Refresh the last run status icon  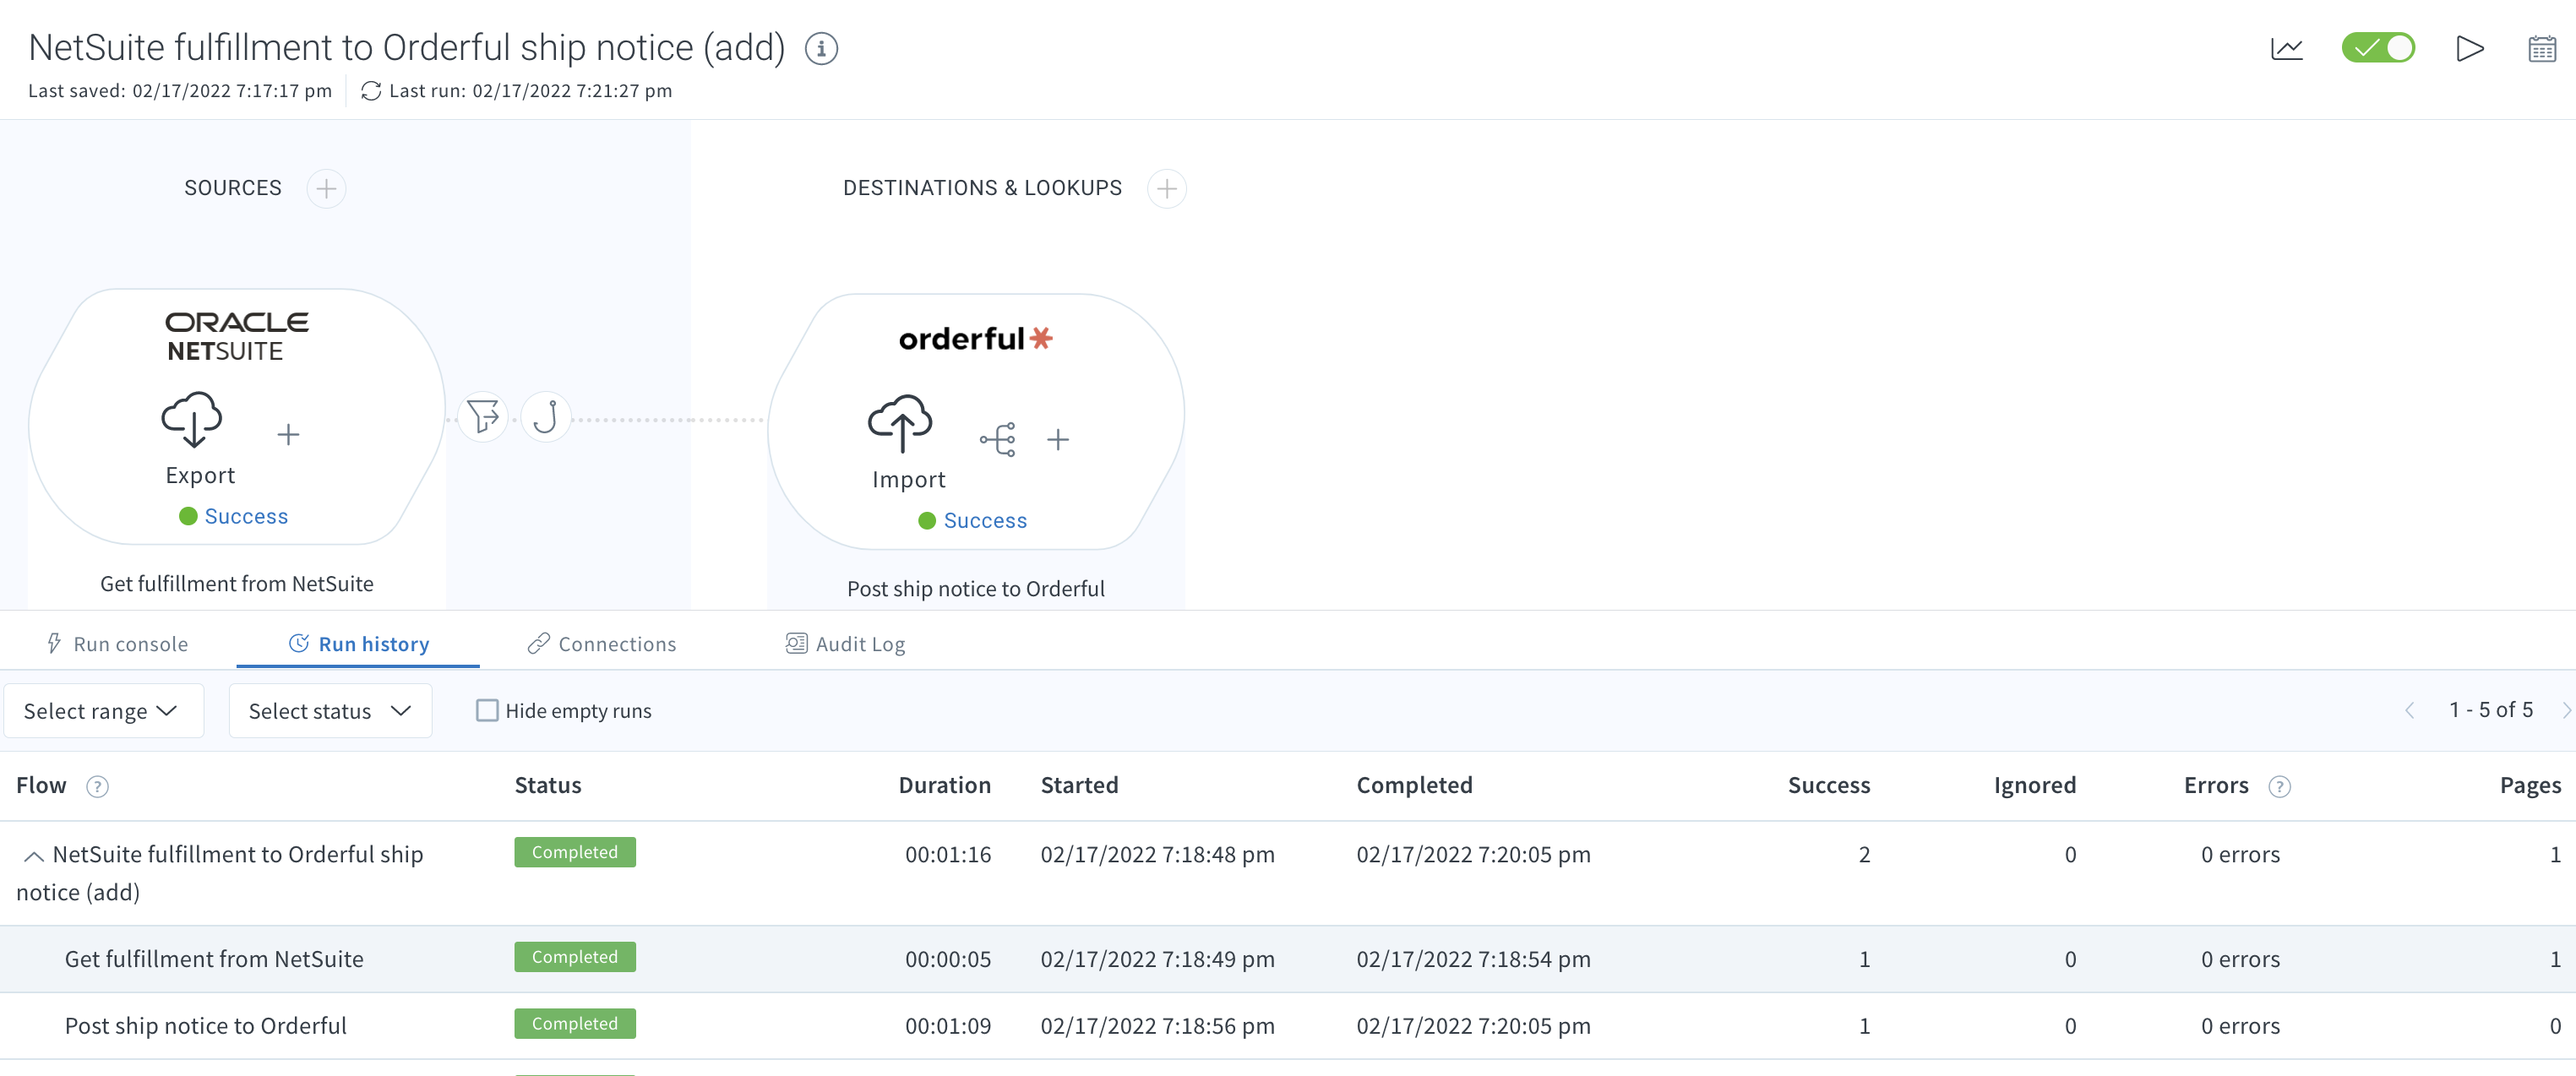(371, 91)
